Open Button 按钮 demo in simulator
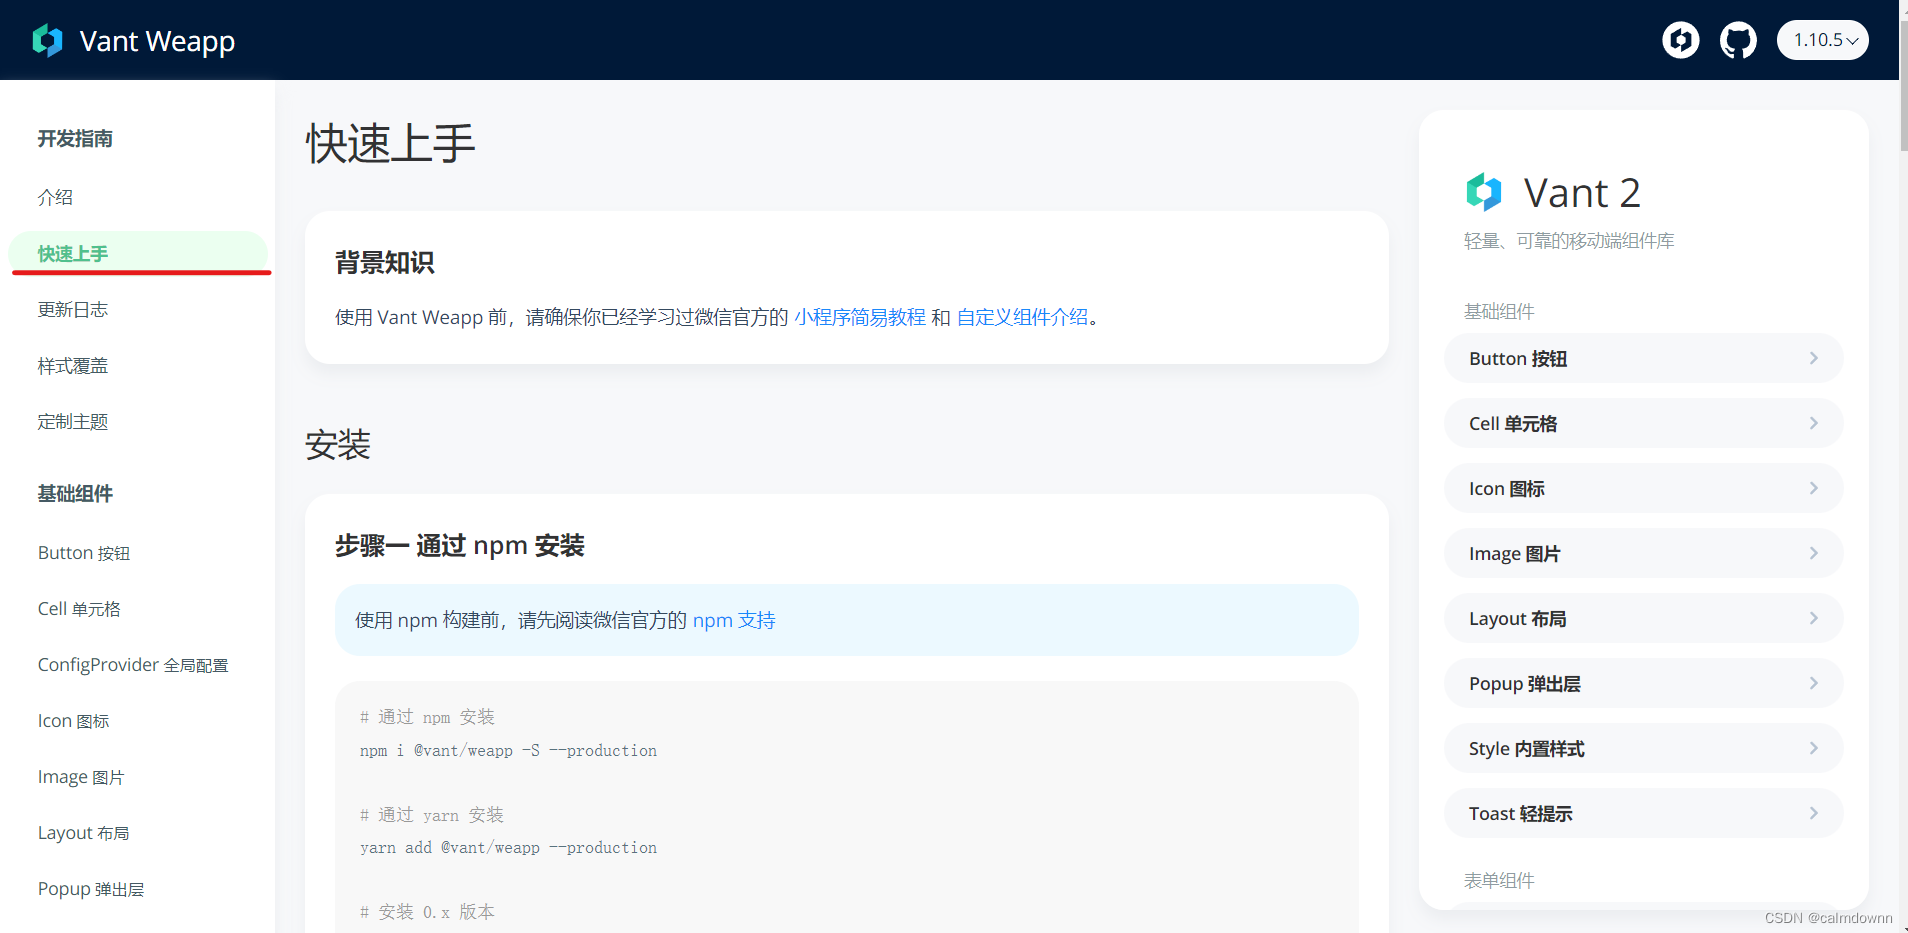The width and height of the screenshot is (1908, 933). [1643, 358]
